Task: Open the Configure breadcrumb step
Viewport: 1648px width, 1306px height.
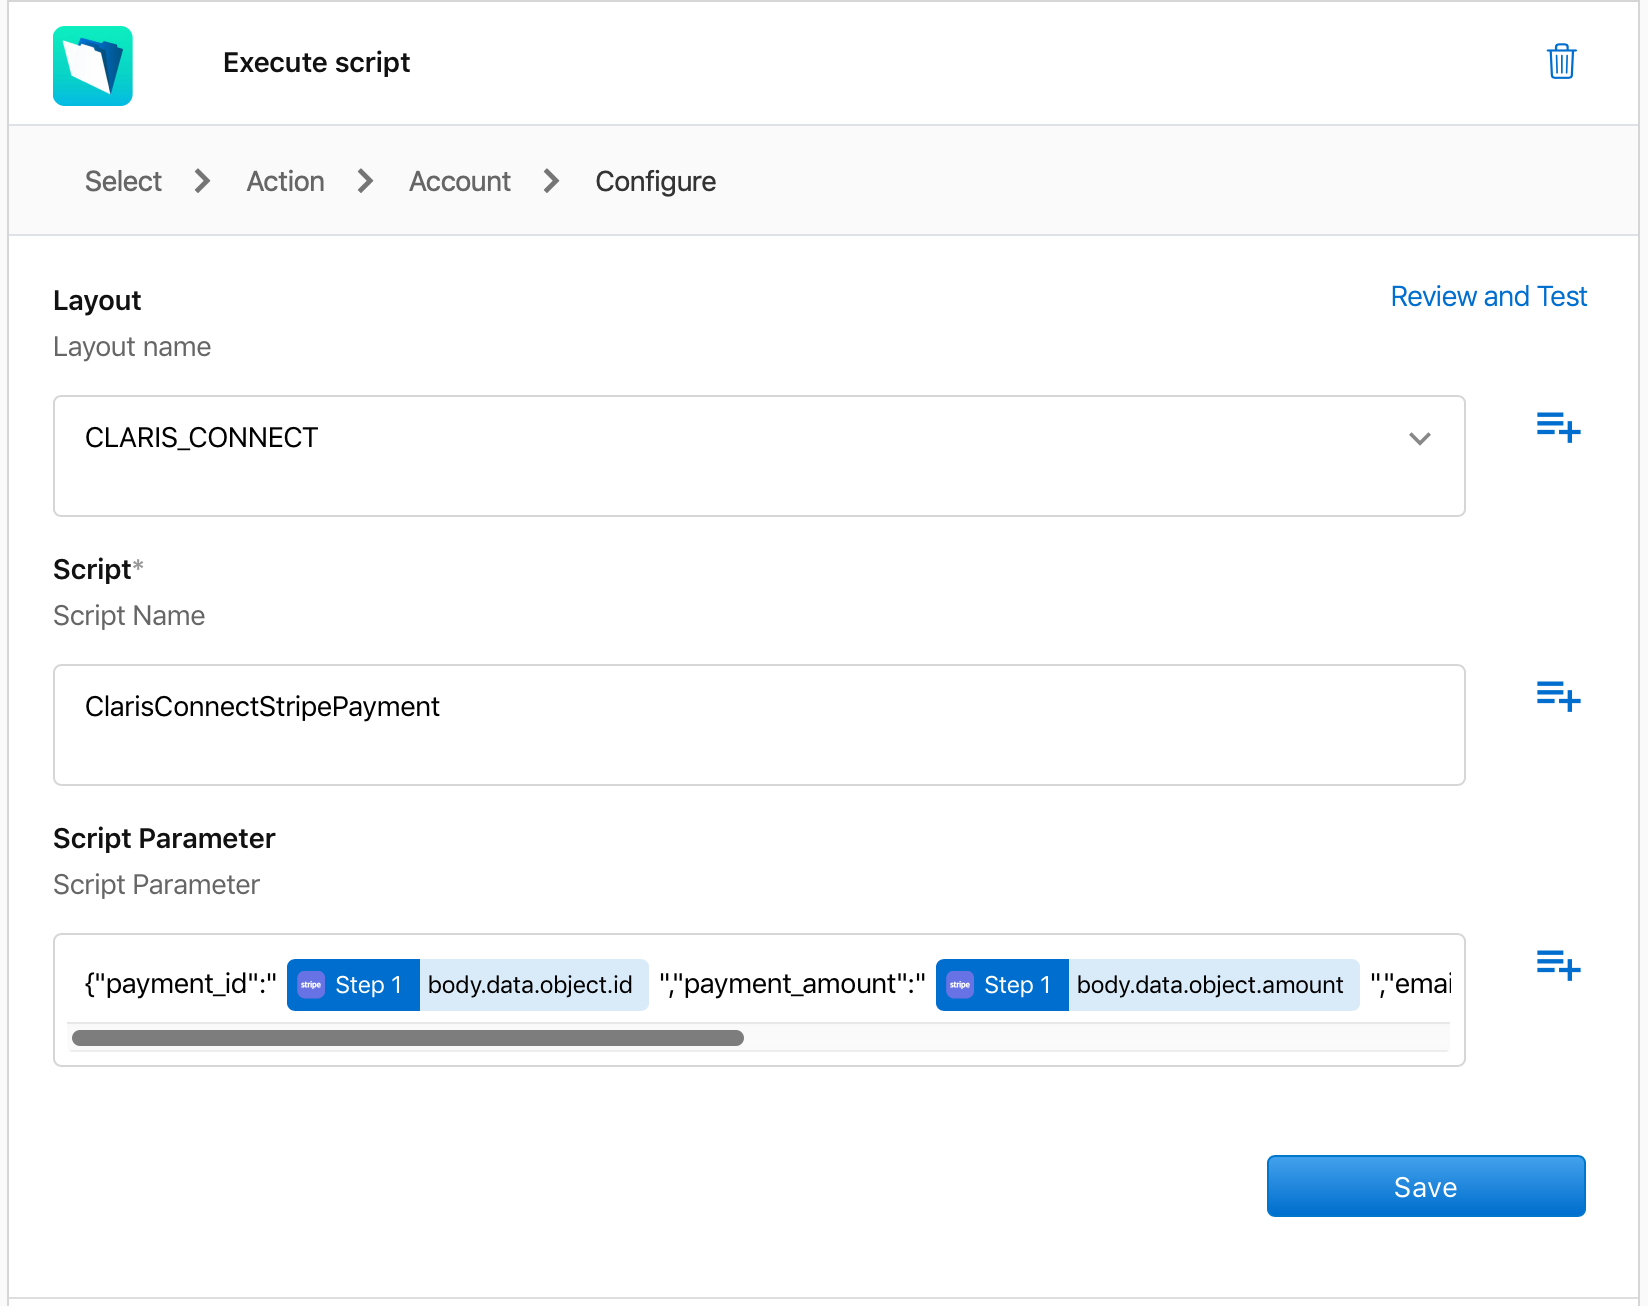Action: pyautogui.click(x=655, y=181)
